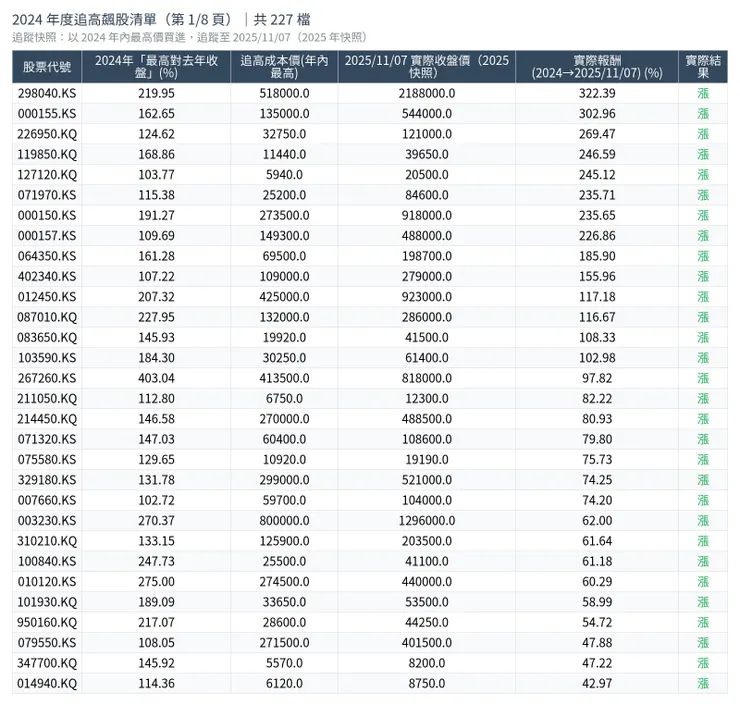Select stock code 347700.KQ
This screenshot has width=740, height=706.
tap(47, 663)
